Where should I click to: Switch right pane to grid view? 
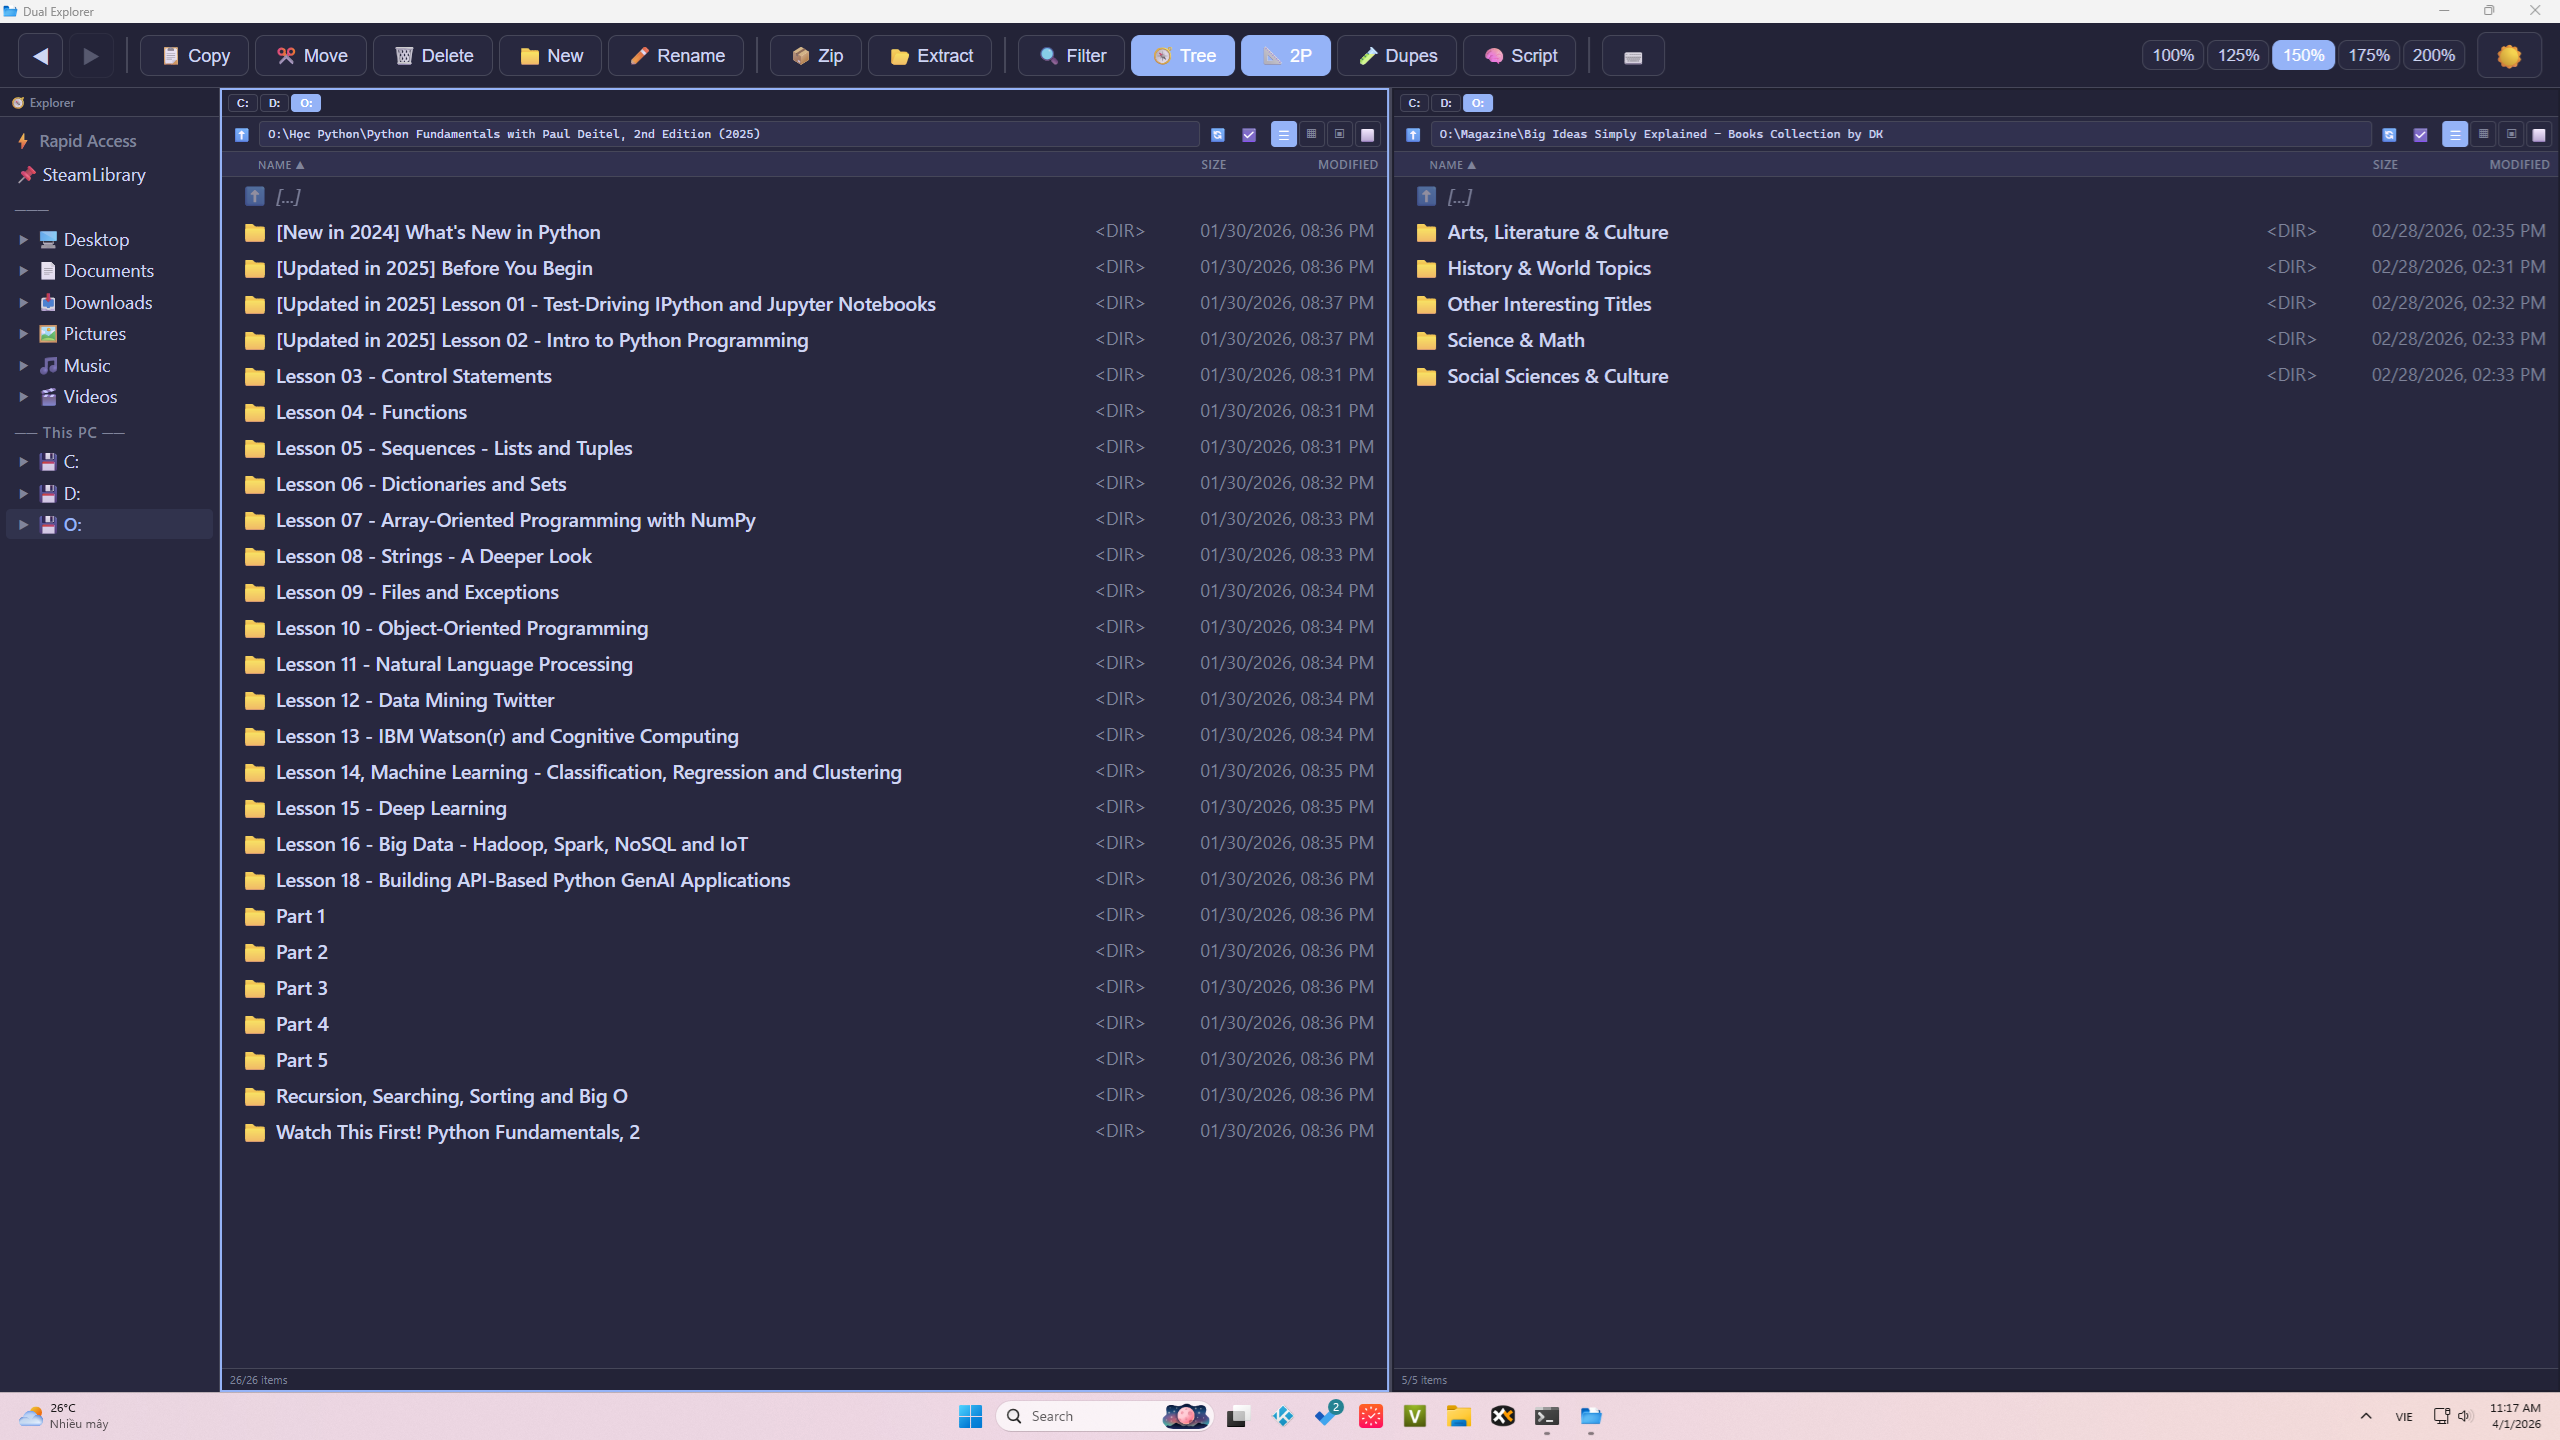click(2483, 134)
